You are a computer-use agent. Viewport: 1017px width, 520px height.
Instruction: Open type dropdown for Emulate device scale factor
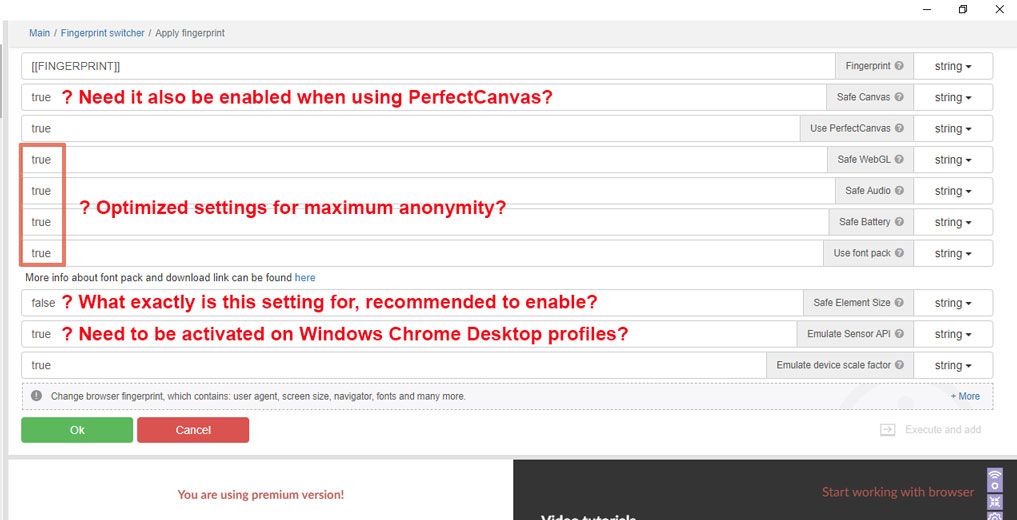click(953, 365)
